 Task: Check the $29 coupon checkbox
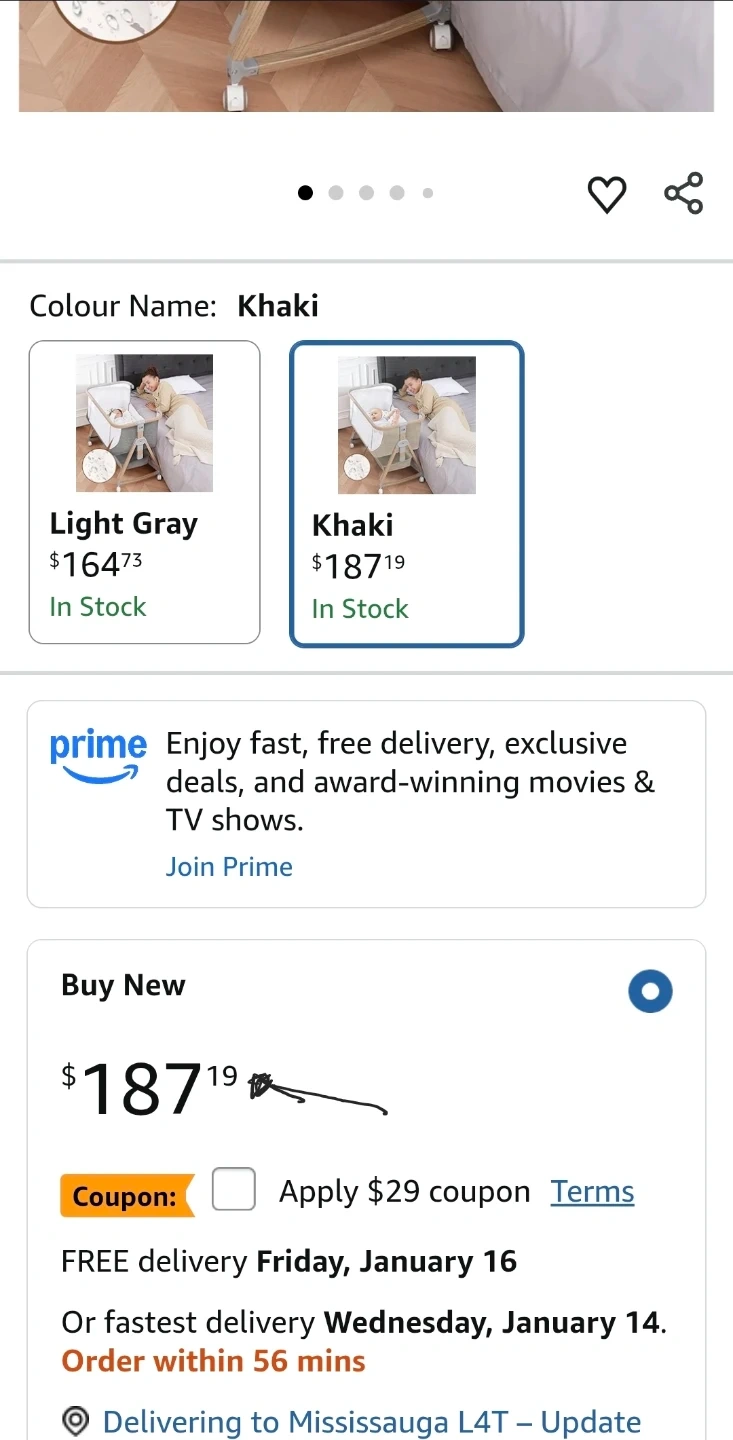[x=234, y=1189]
